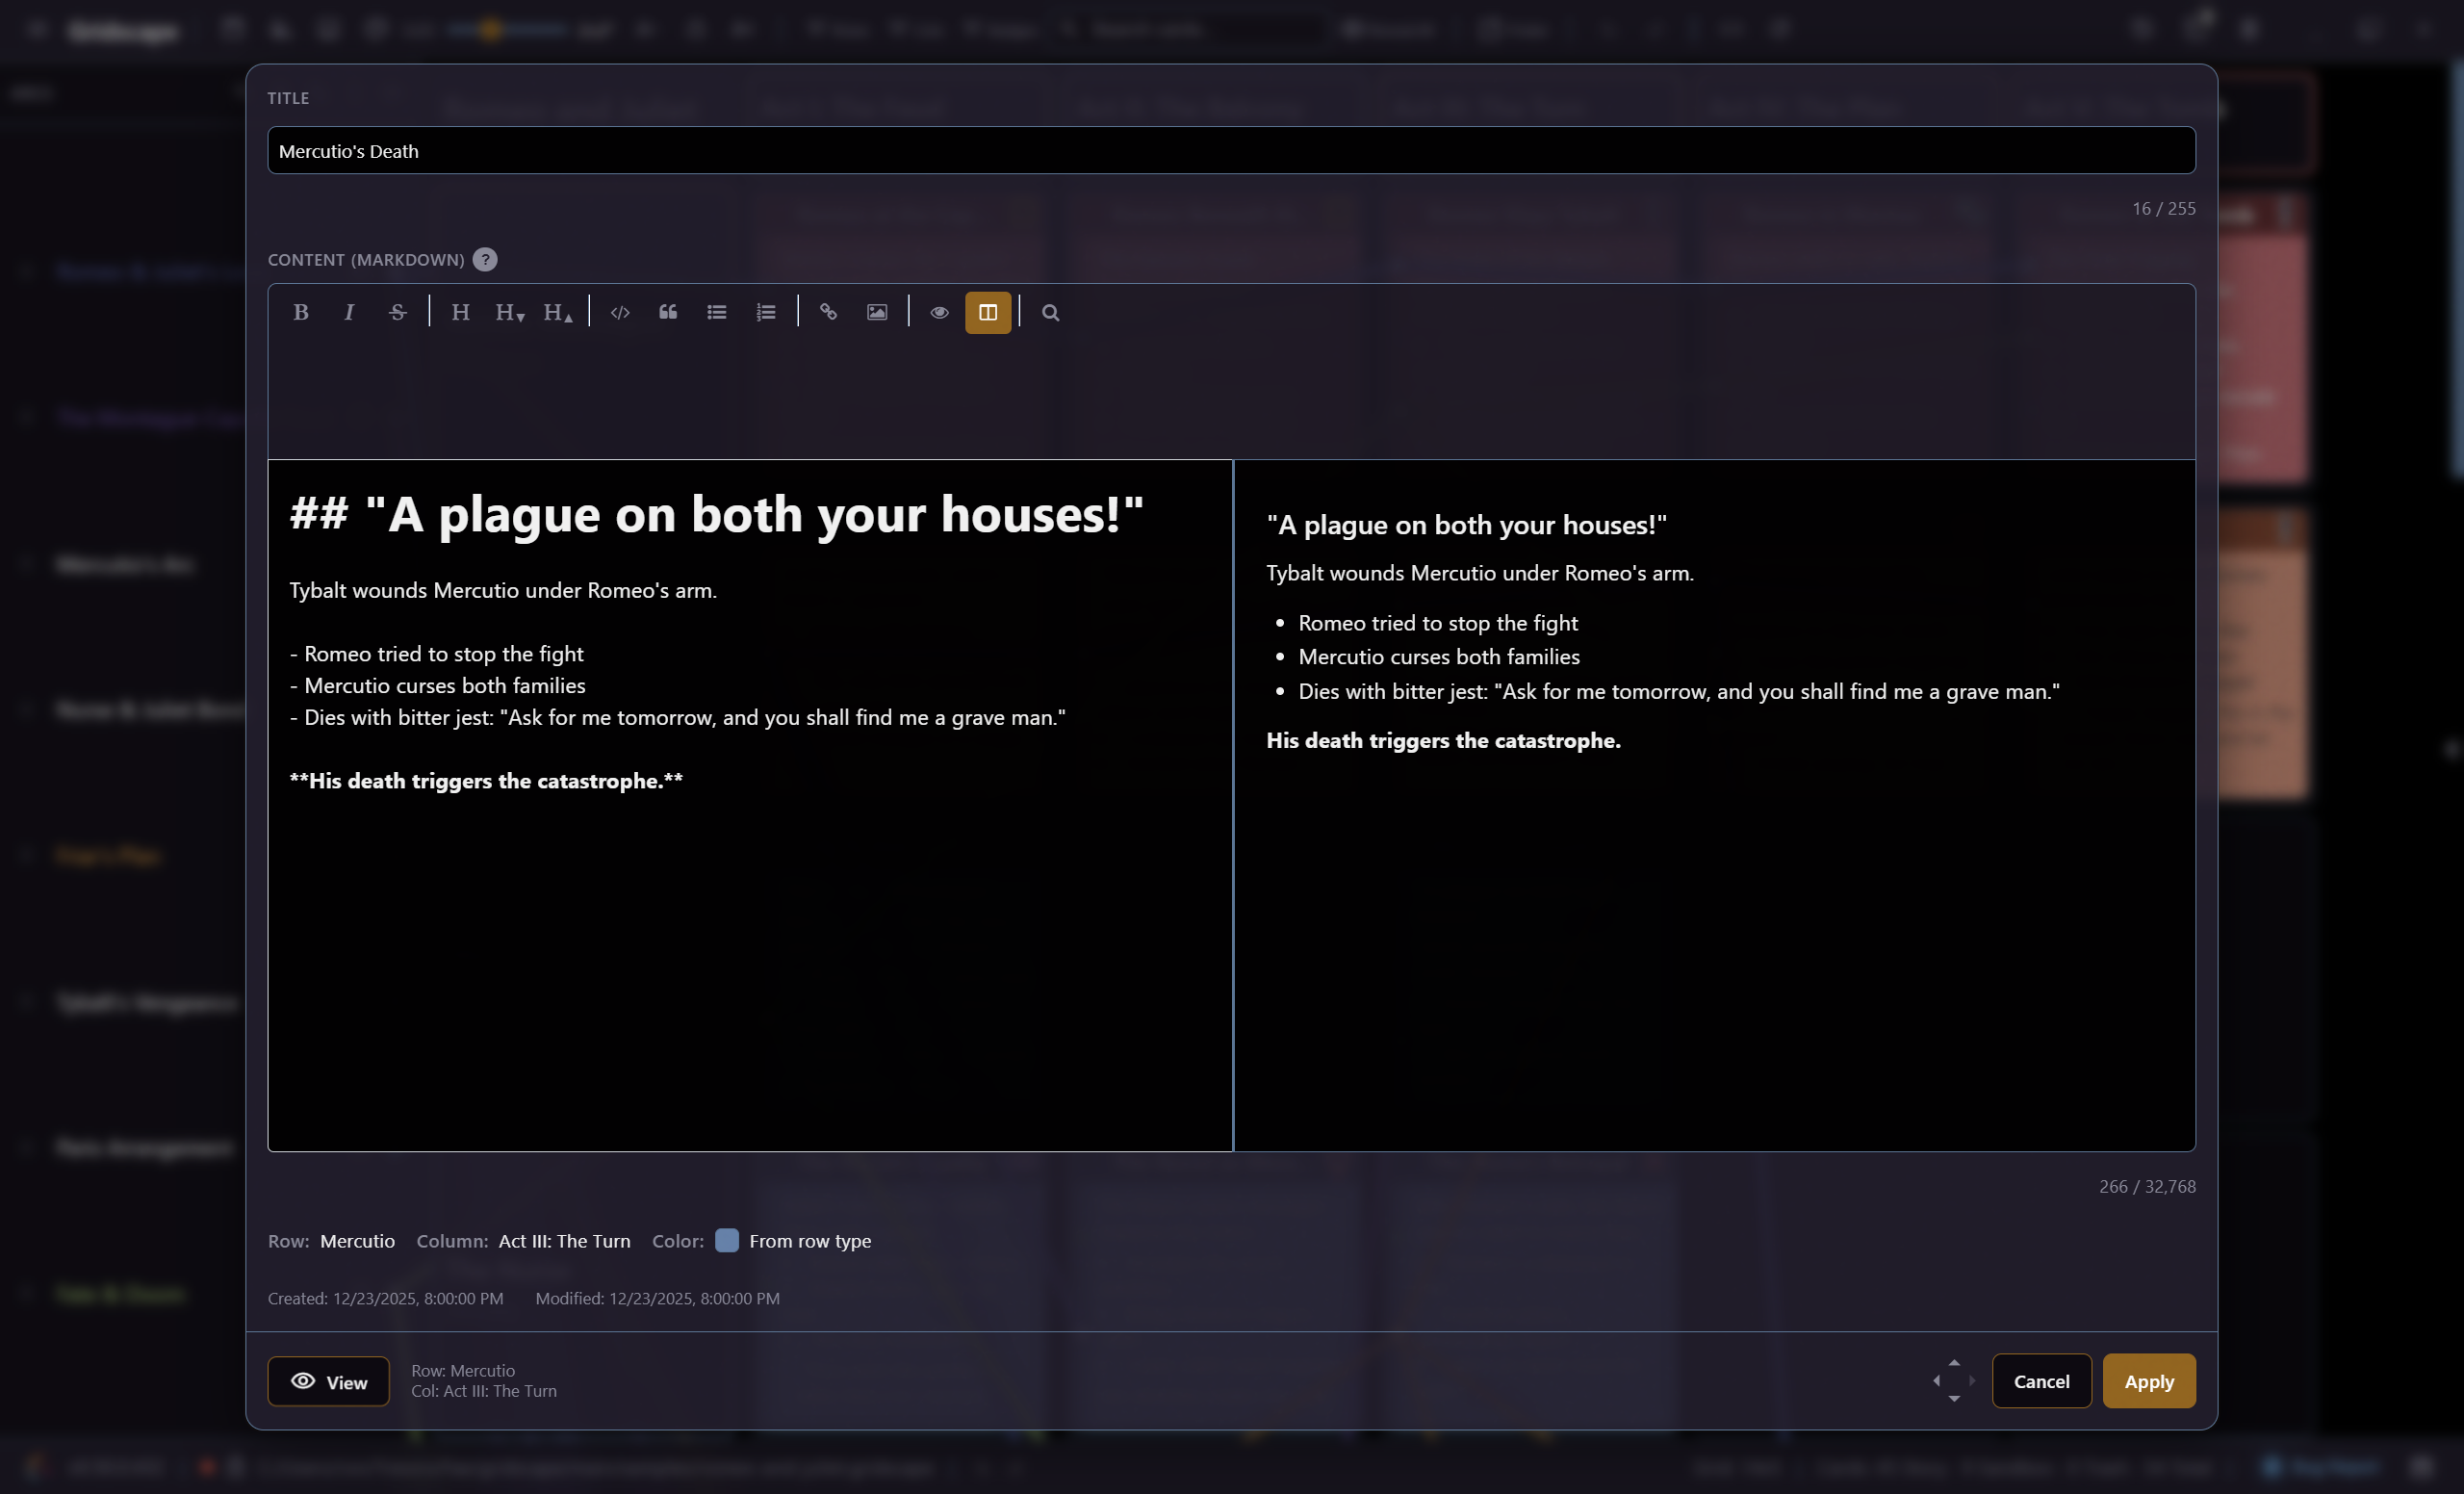Image resolution: width=2464 pixels, height=1494 pixels.
Task: Click the Row value "Mercutio" in details line
Action: coord(357,1241)
